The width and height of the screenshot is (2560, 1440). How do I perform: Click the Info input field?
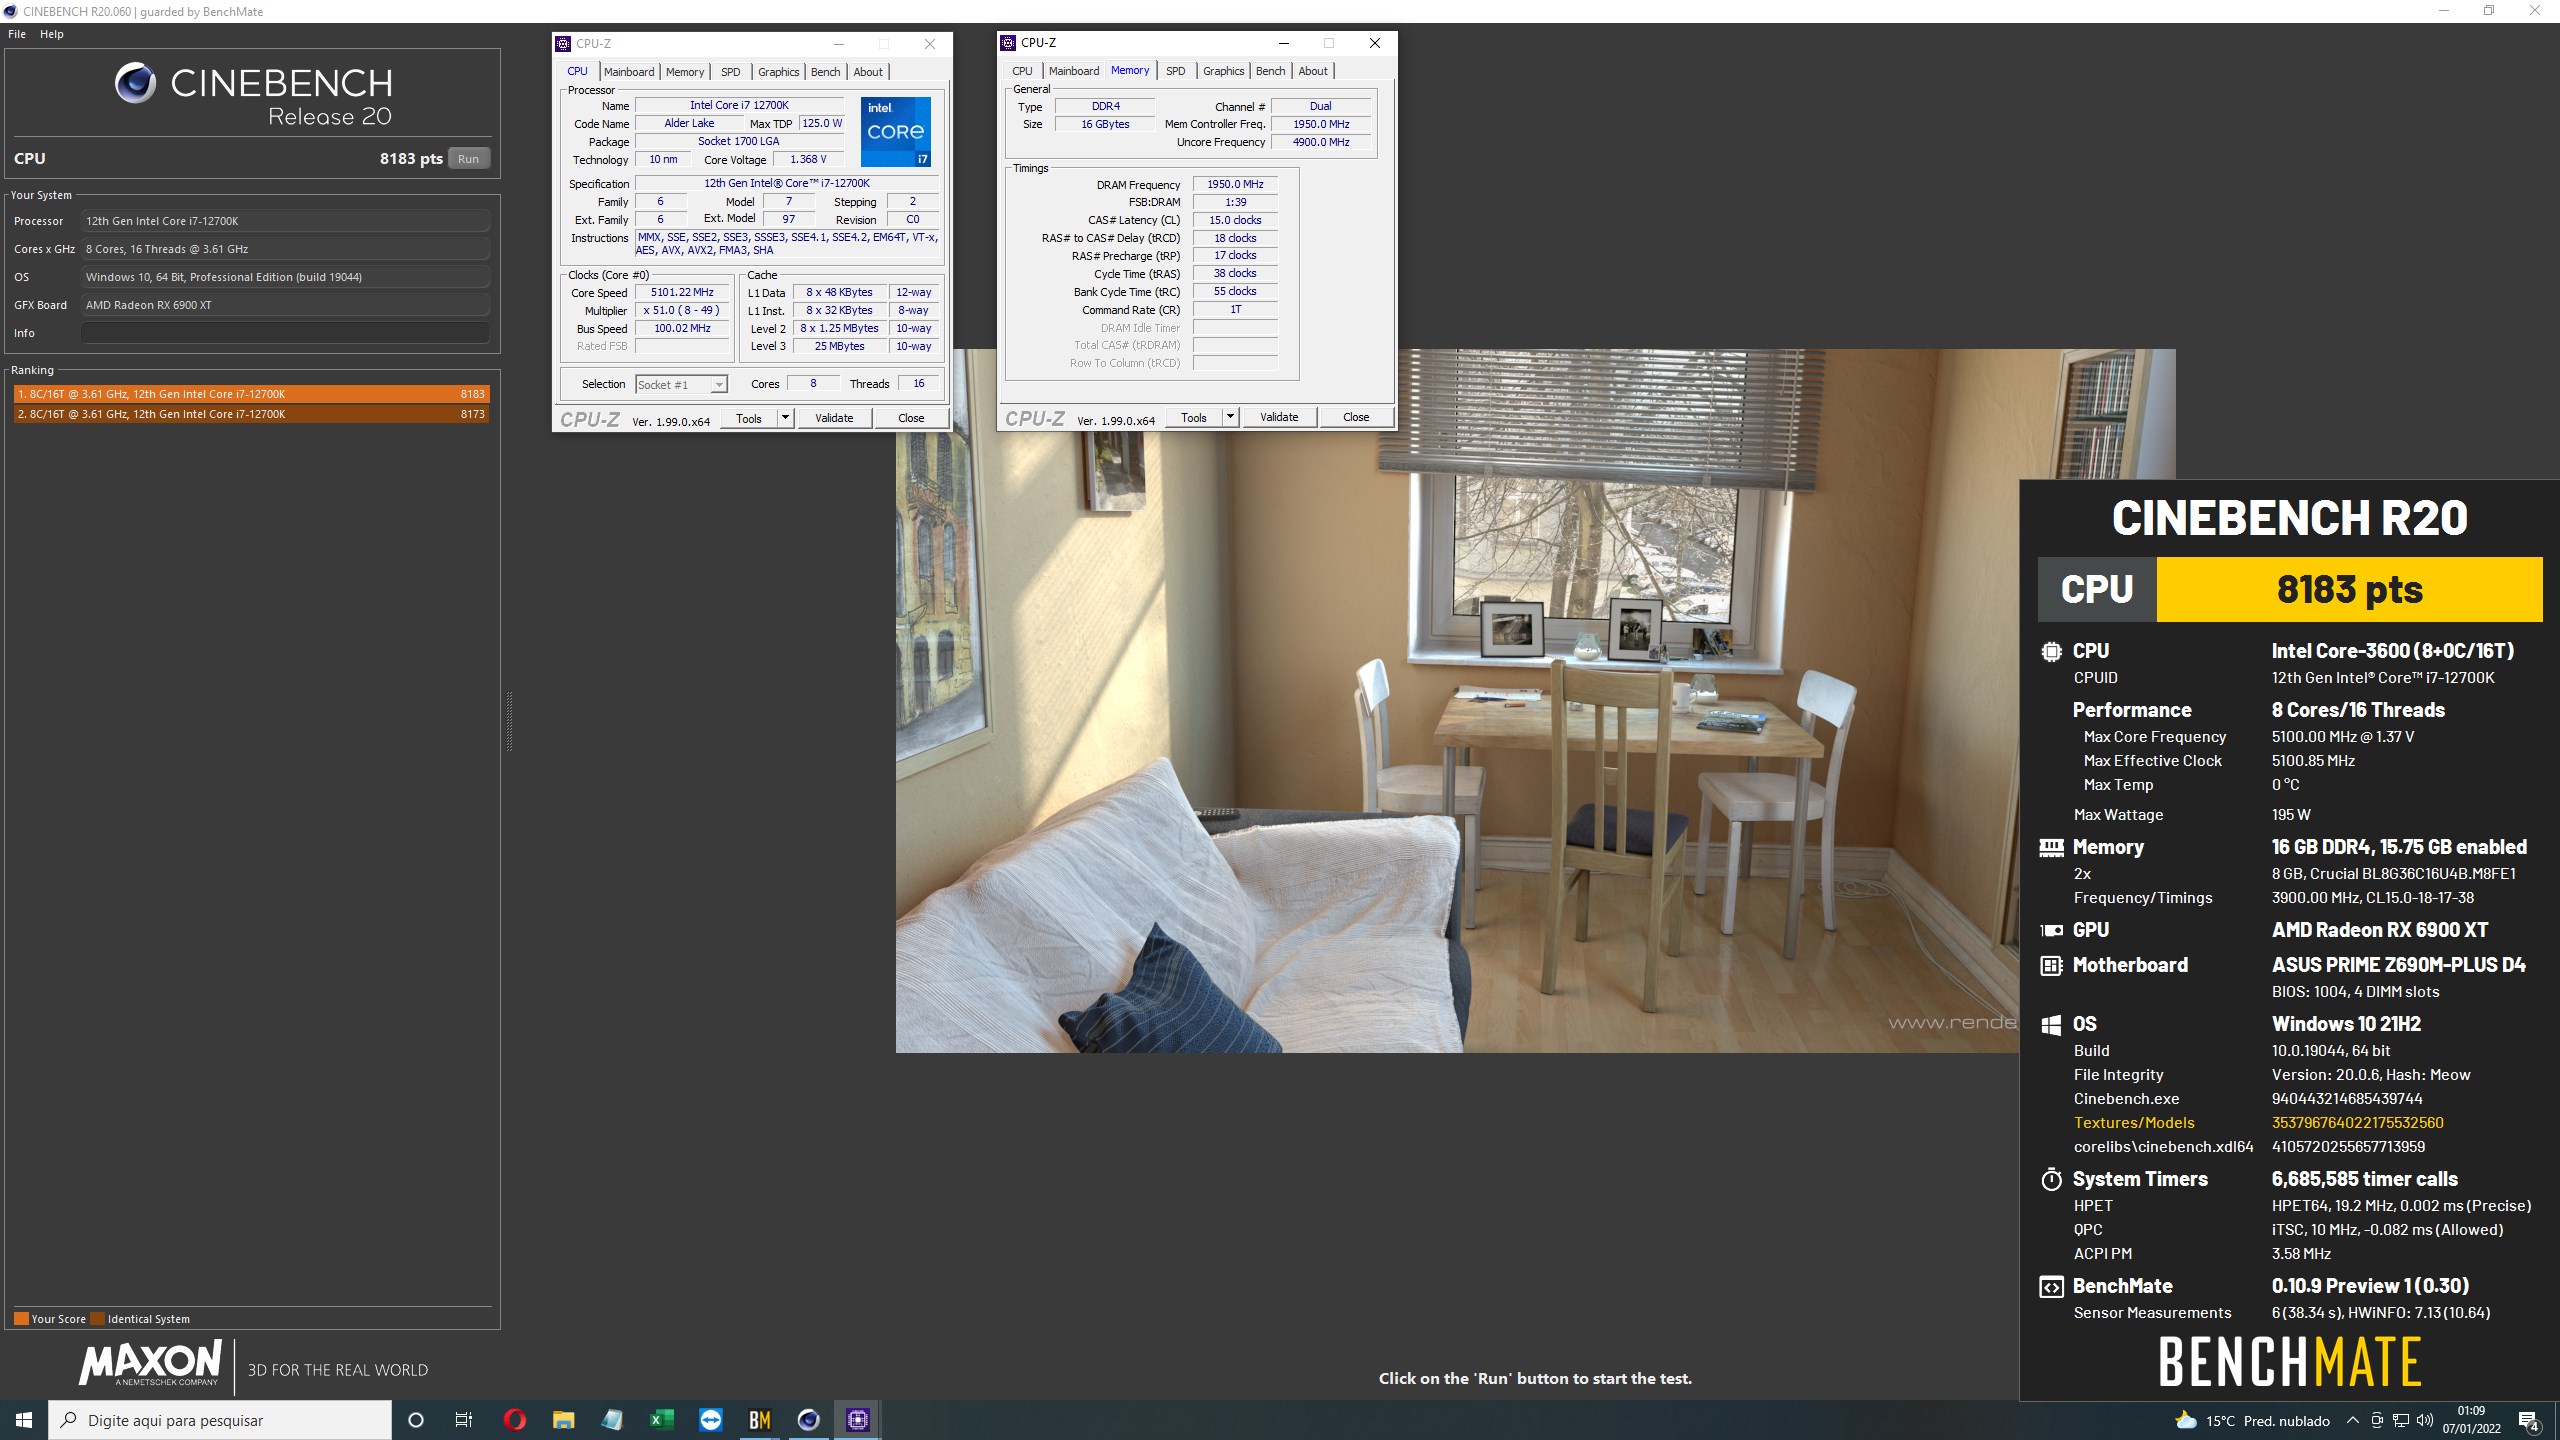[x=286, y=333]
